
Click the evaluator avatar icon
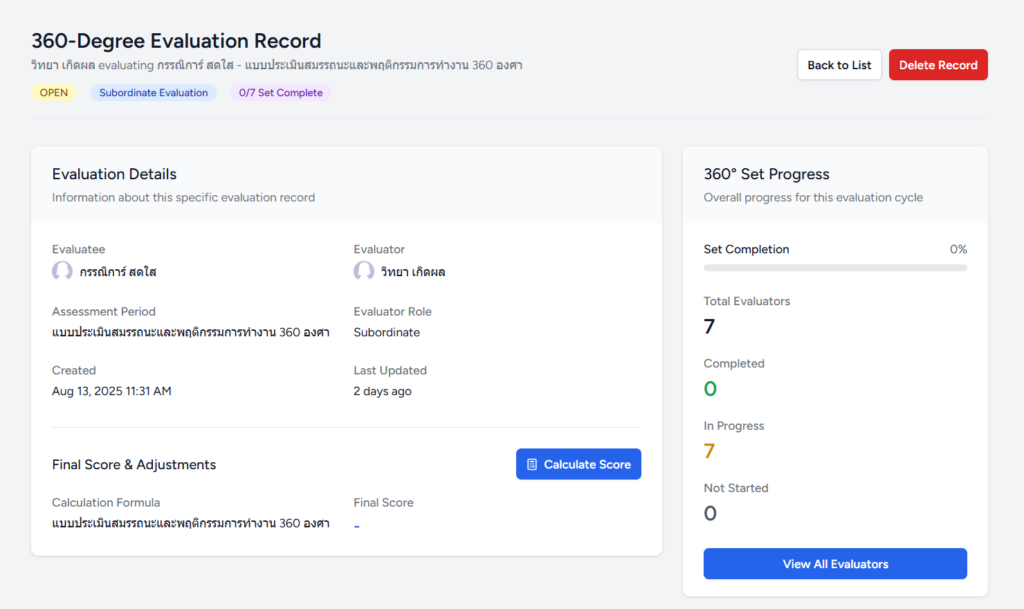click(x=364, y=271)
